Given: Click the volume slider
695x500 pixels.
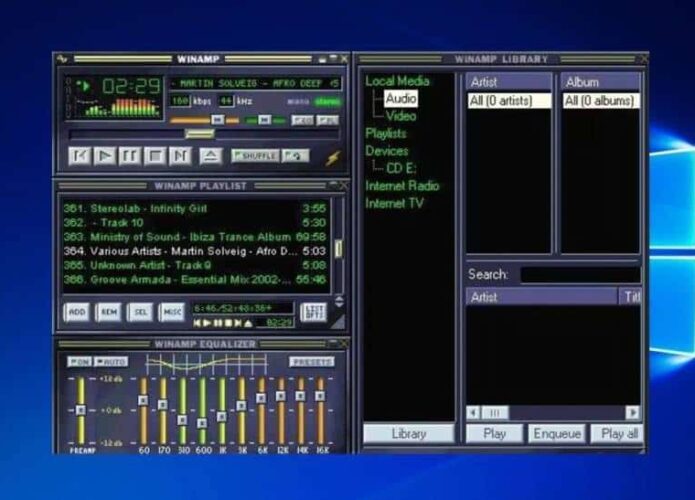Looking at the screenshot, I should click(204, 120).
